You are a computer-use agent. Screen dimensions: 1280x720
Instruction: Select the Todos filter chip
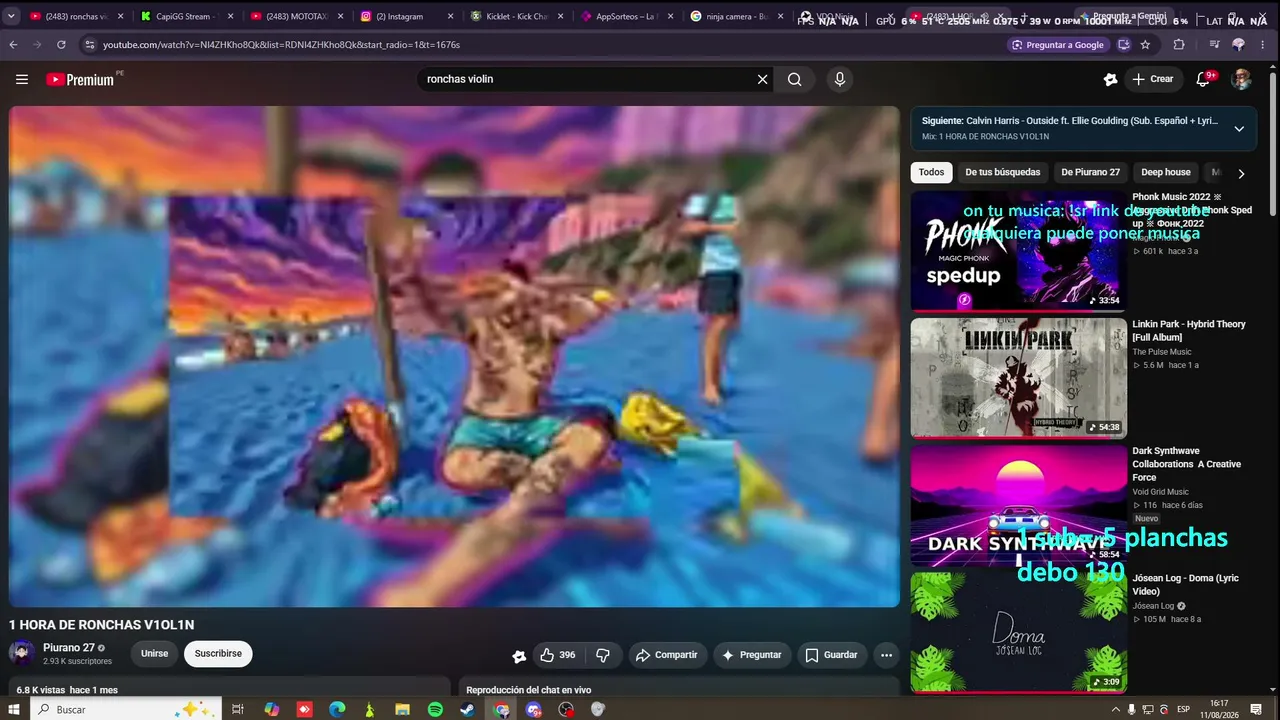(931, 172)
